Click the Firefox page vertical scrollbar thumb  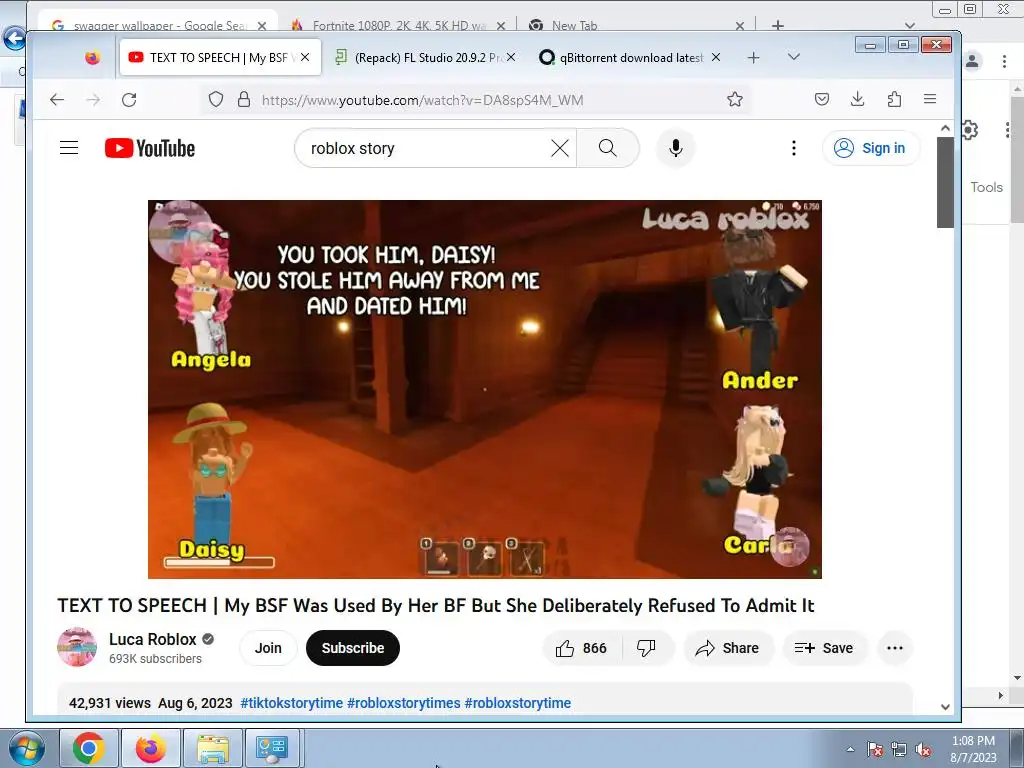pos(945,182)
